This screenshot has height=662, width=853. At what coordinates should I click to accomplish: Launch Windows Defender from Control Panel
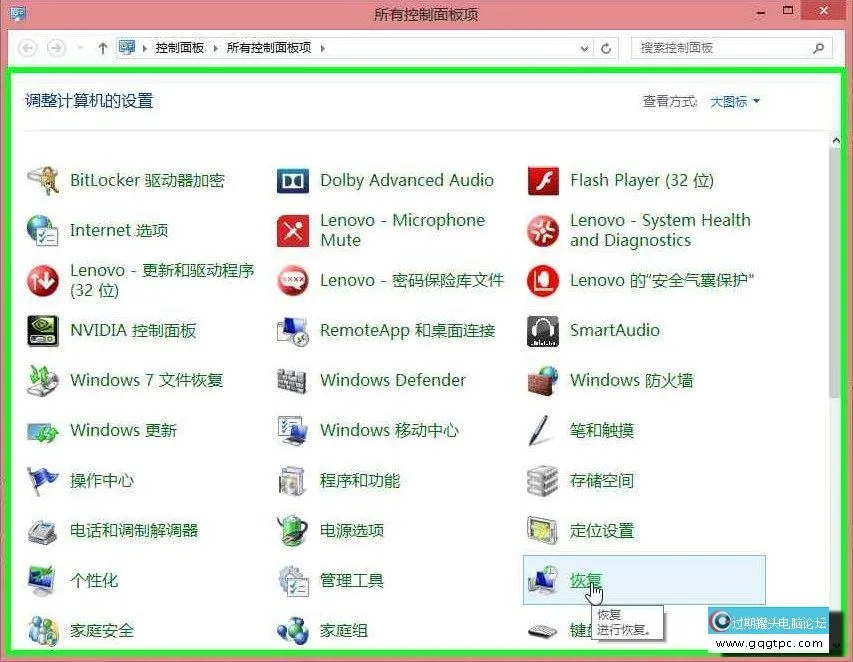tap(391, 380)
